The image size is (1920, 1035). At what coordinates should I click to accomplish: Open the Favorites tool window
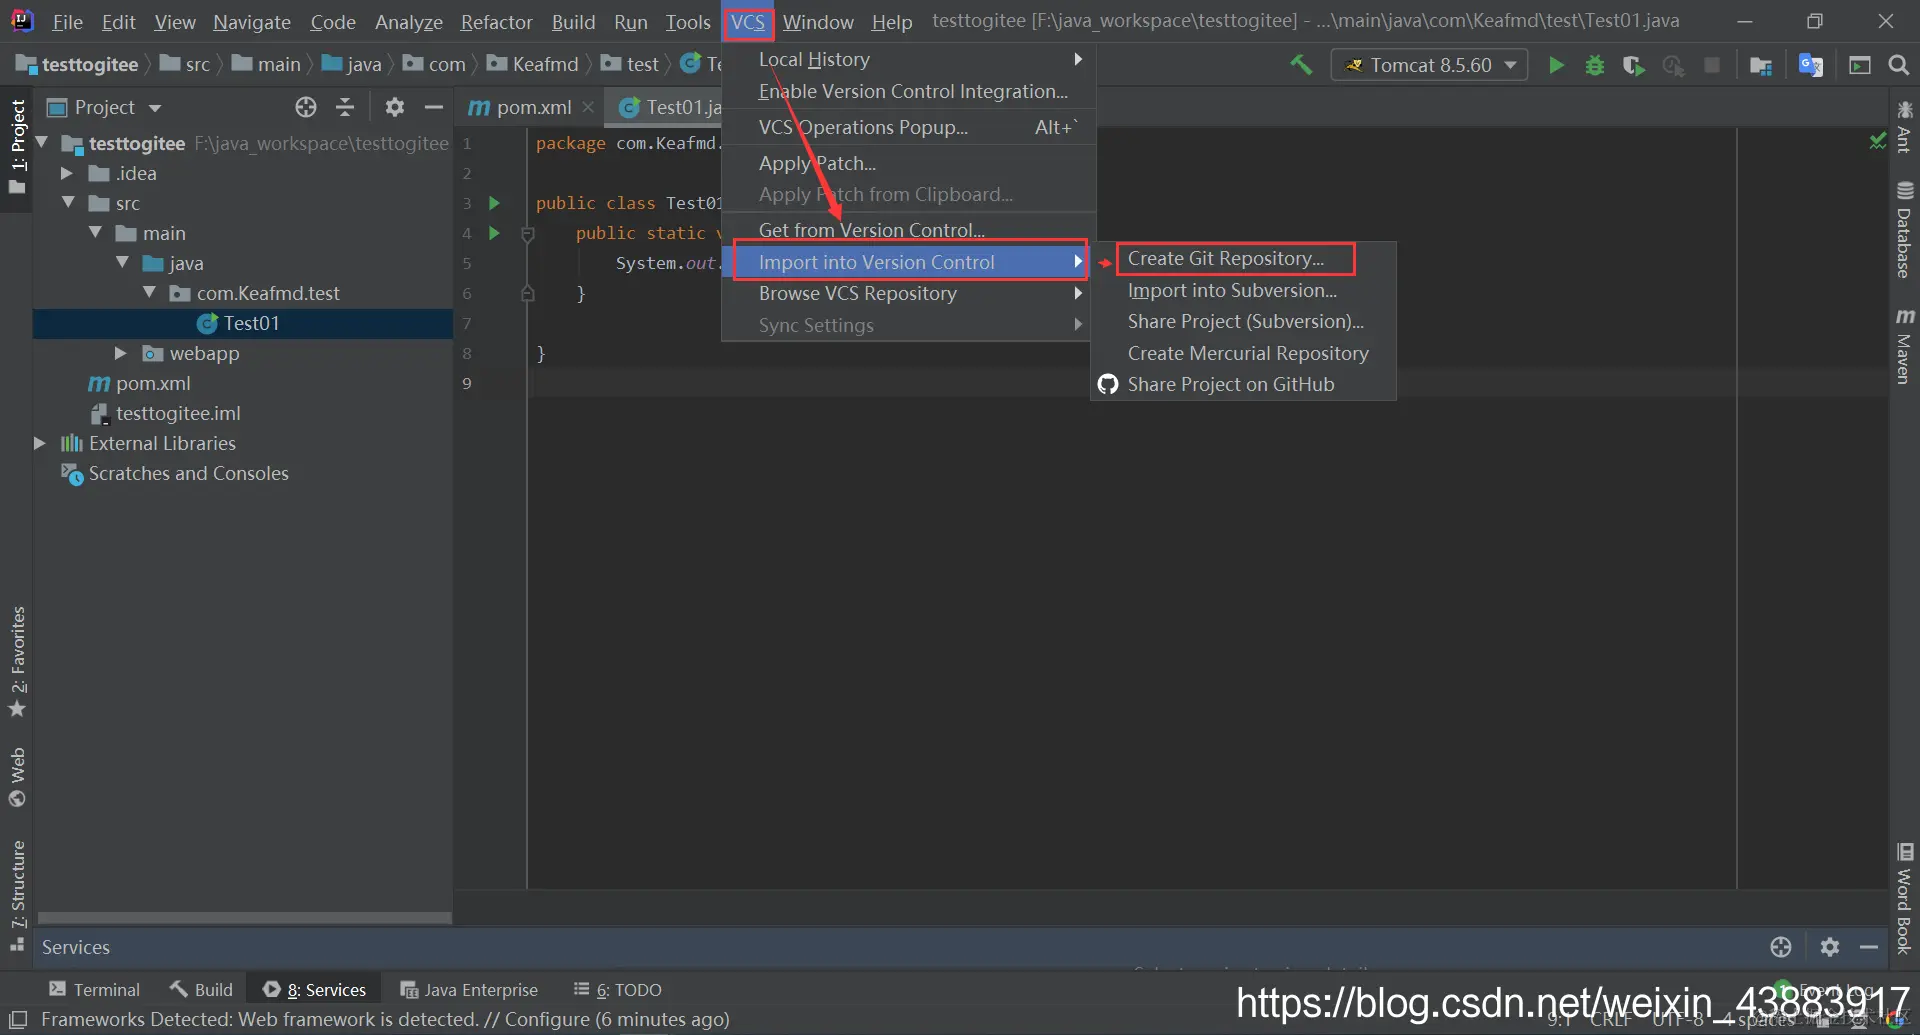(17, 662)
